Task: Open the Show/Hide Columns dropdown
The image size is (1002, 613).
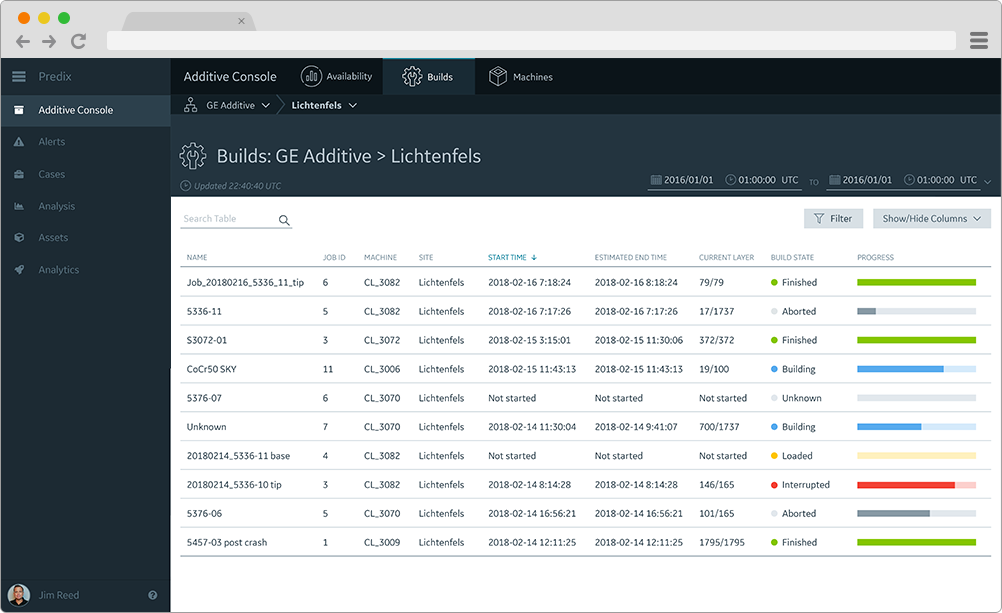Action: tap(932, 219)
